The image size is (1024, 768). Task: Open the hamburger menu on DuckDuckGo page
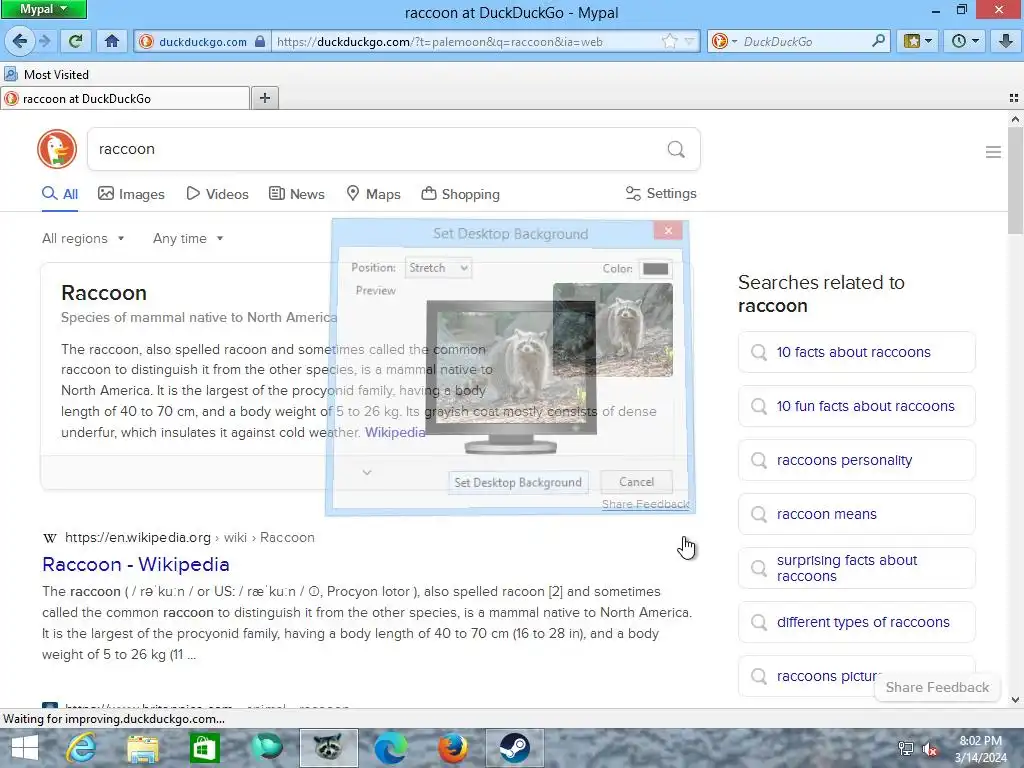coord(993,152)
